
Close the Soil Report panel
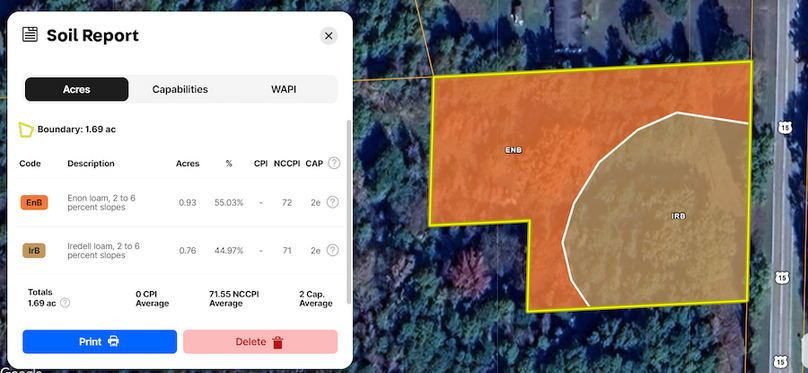tap(328, 36)
